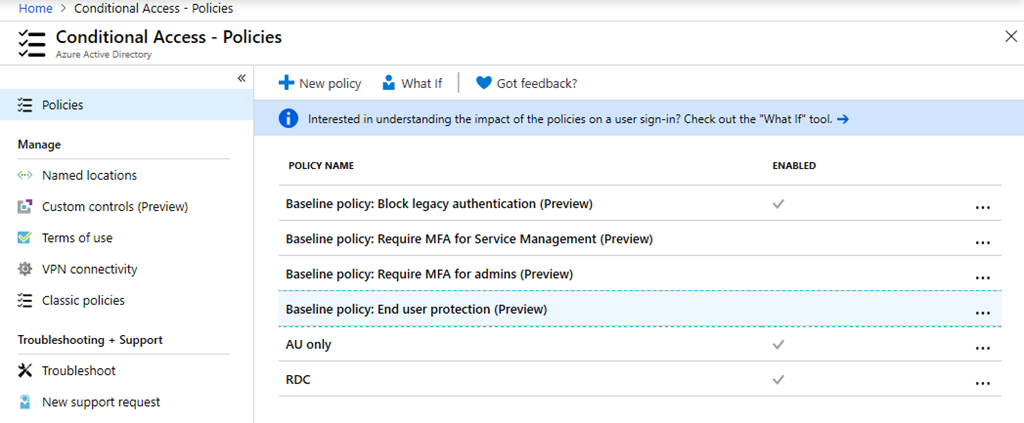
Task: Click the Got feedback heart icon
Action: point(484,83)
